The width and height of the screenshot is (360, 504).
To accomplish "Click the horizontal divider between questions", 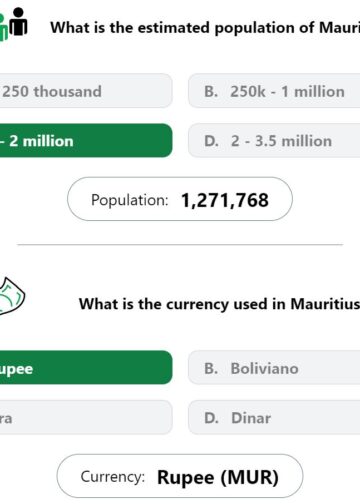I will [x=180, y=244].
